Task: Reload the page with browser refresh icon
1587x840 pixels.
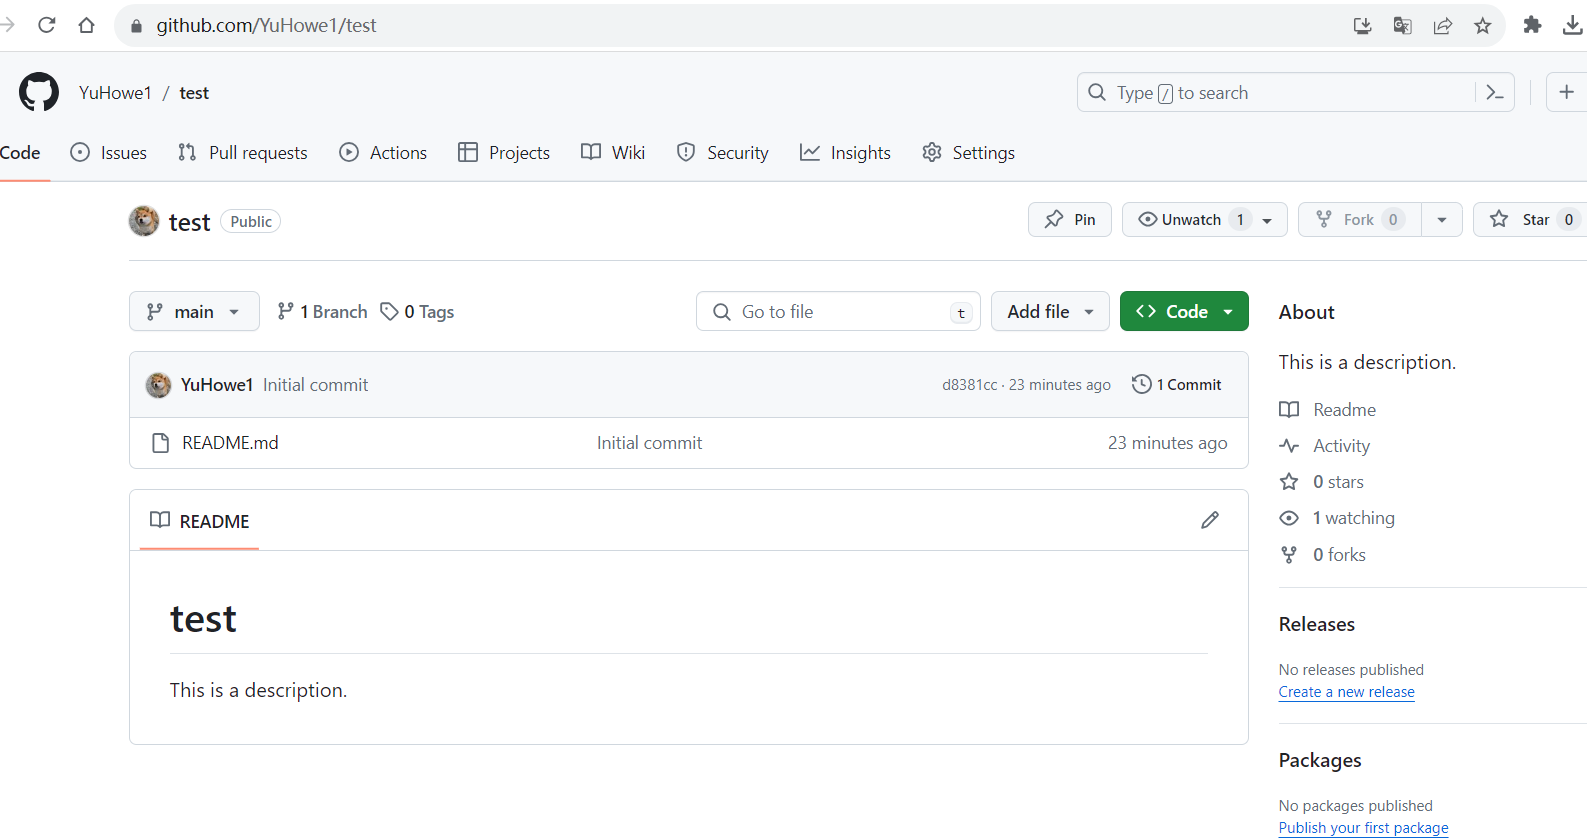Action: coord(46,25)
